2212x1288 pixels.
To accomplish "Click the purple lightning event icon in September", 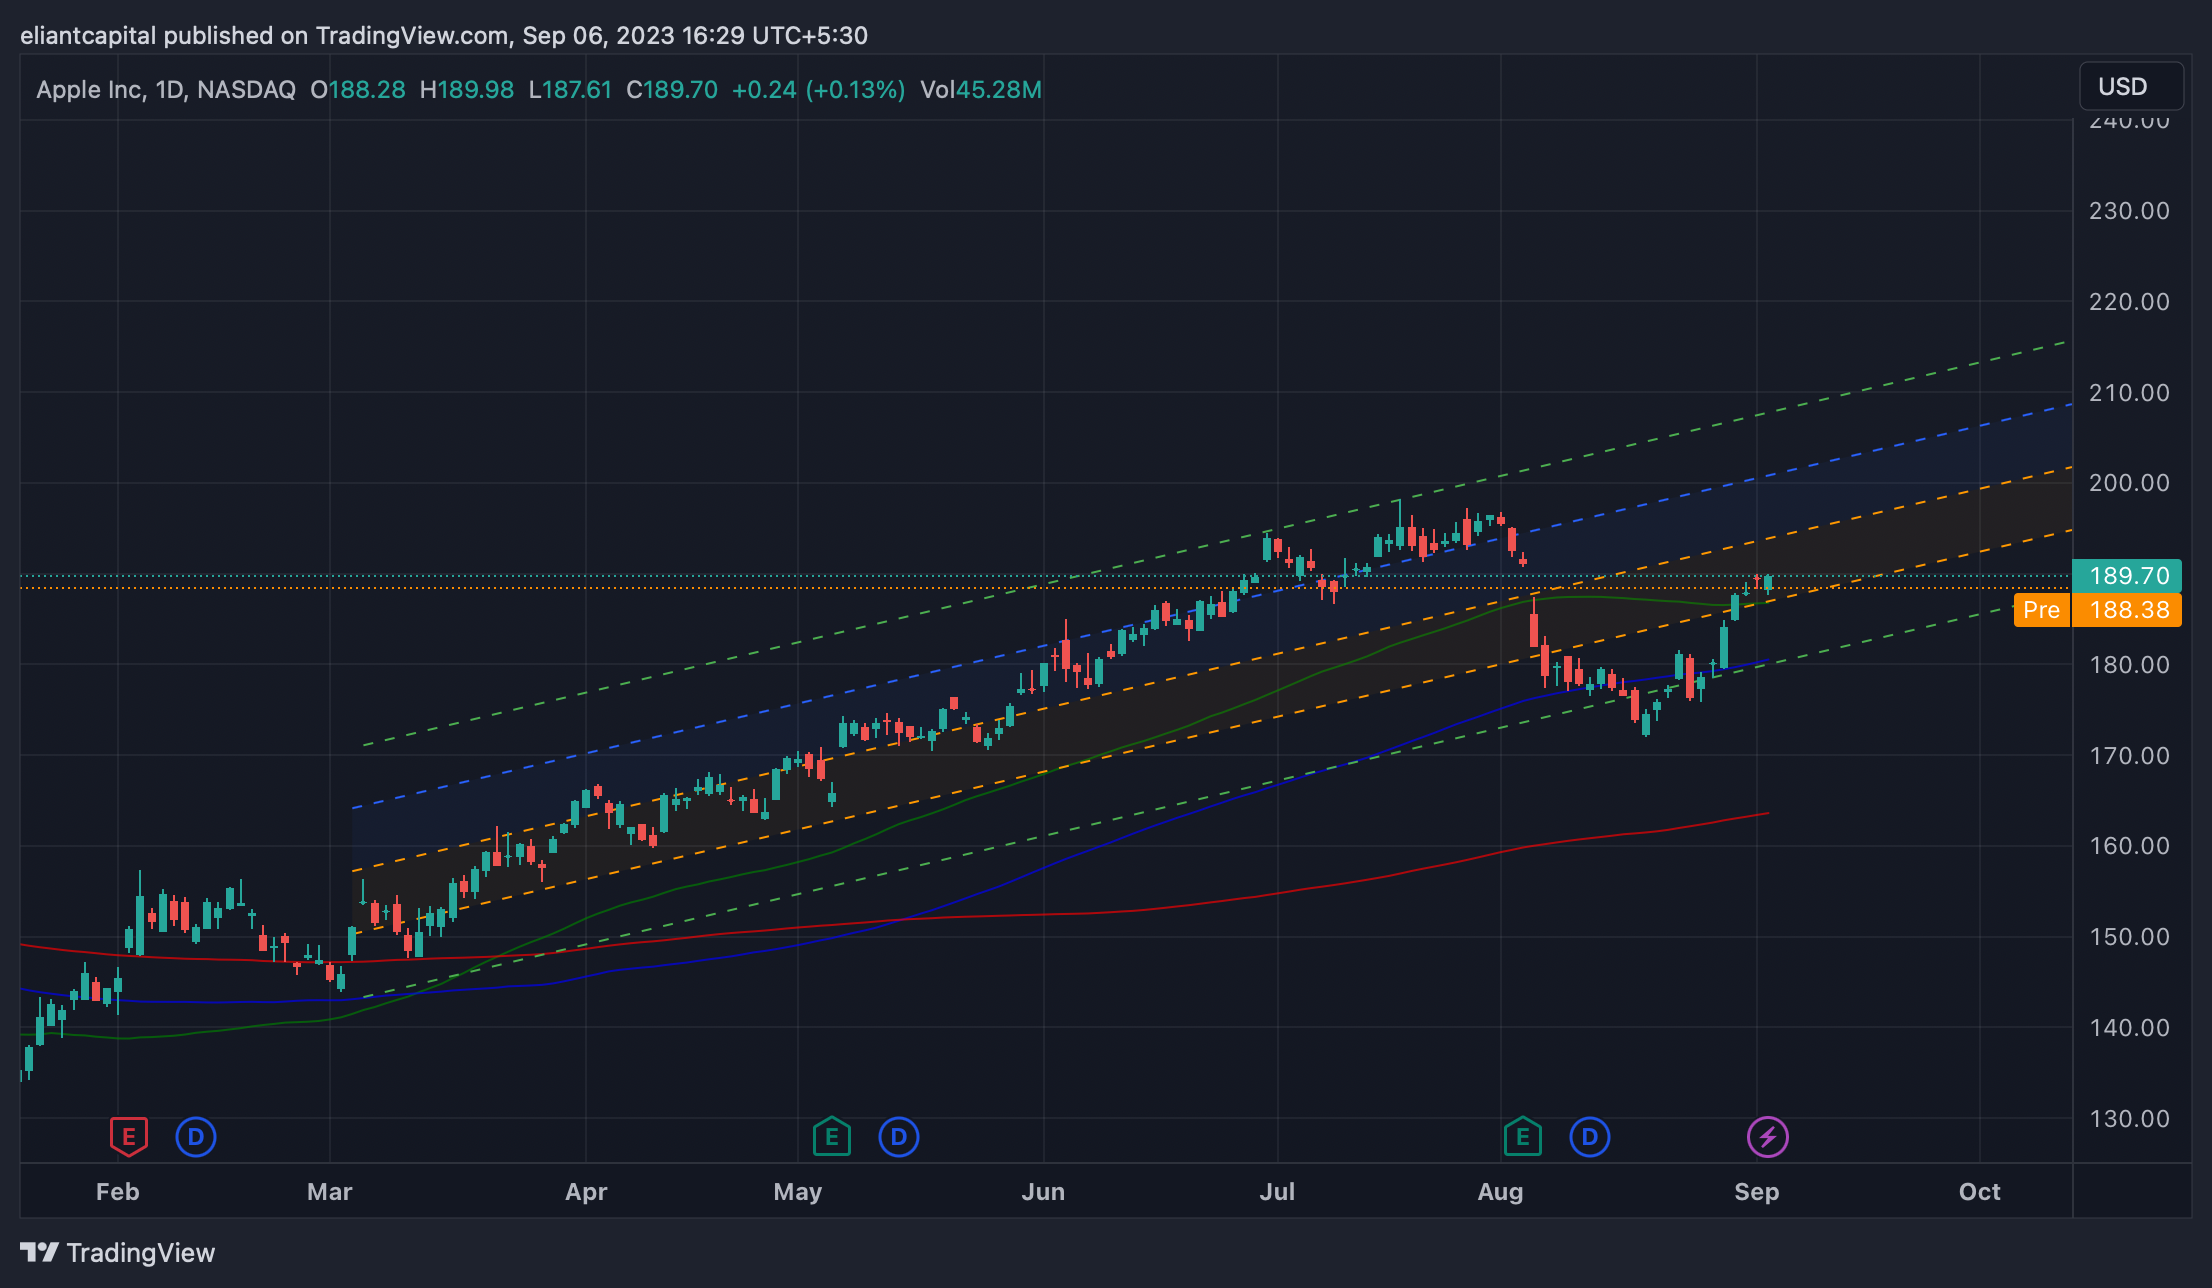I will pyautogui.click(x=1767, y=1137).
